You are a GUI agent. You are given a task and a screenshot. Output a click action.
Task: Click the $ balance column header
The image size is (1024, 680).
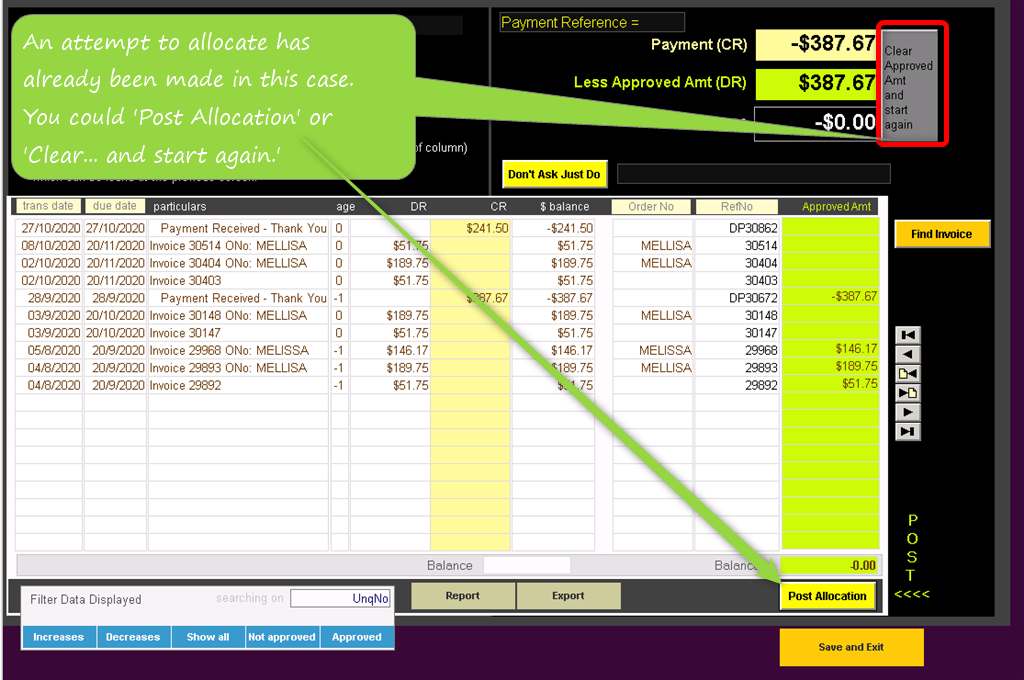coord(564,206)
